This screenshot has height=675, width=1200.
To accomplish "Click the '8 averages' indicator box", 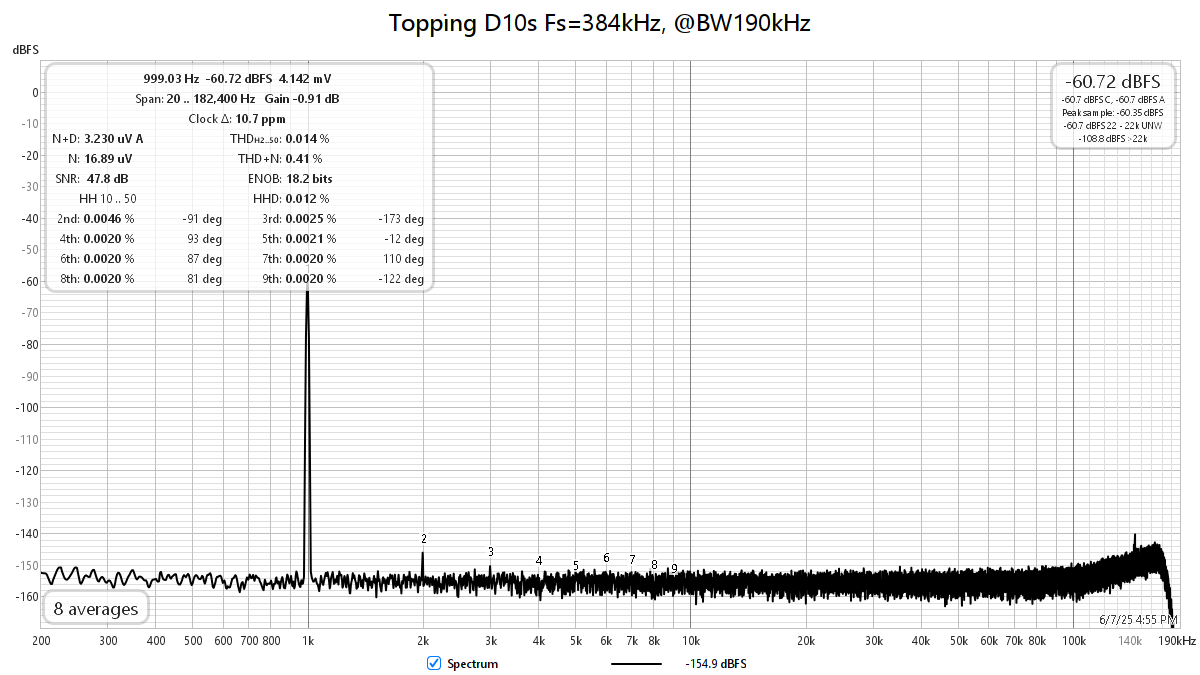I will click(x=95, y=608).
